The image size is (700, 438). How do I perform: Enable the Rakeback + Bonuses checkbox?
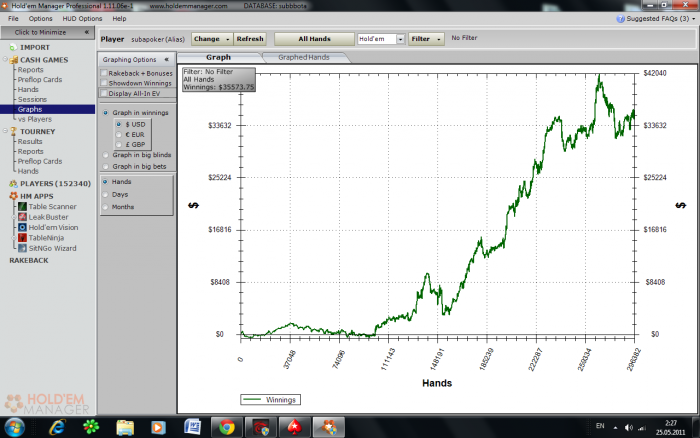point(104,73)
